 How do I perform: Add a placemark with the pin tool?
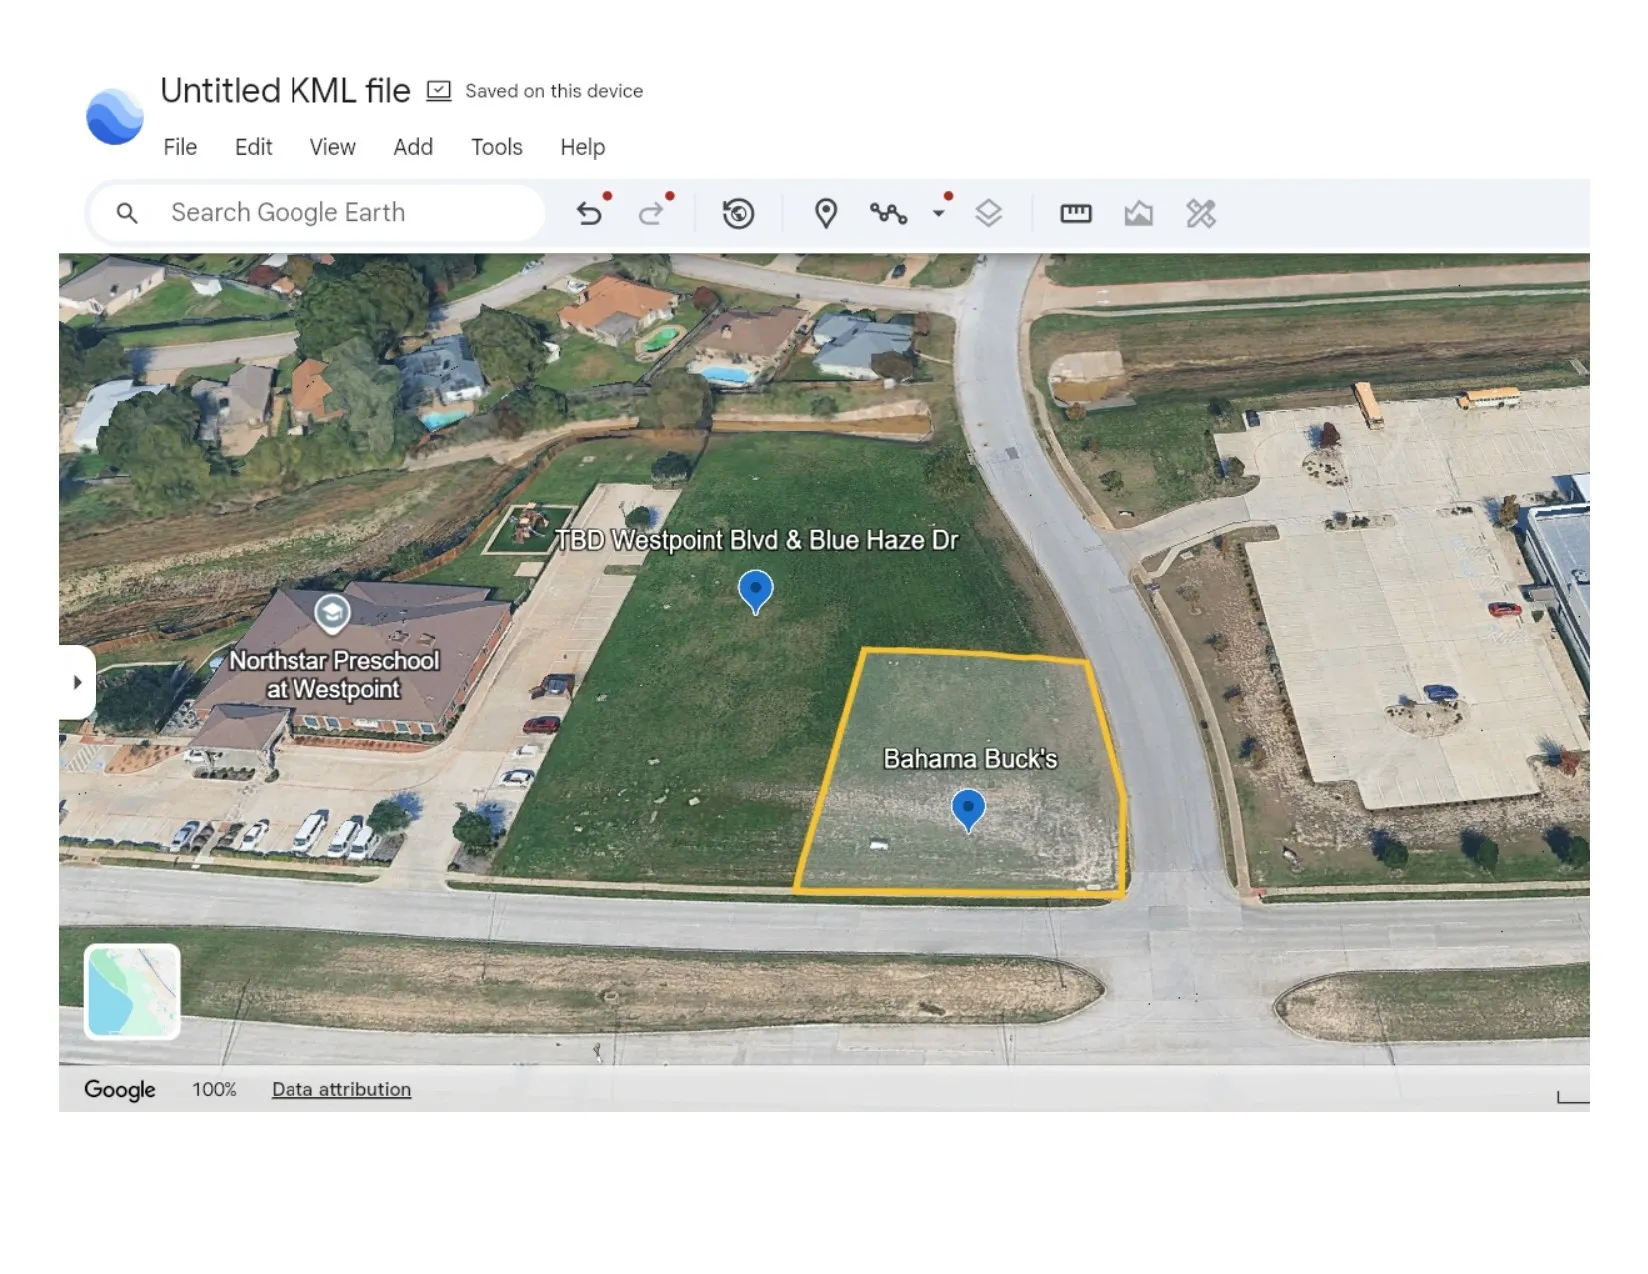tap(826, 213)
